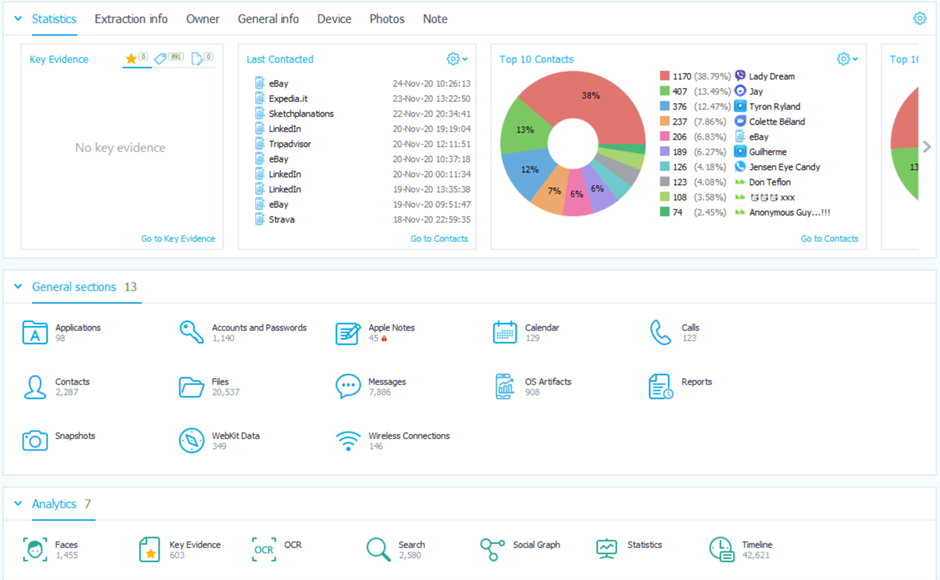Collapse the Analytics panel

click(17, 504)
